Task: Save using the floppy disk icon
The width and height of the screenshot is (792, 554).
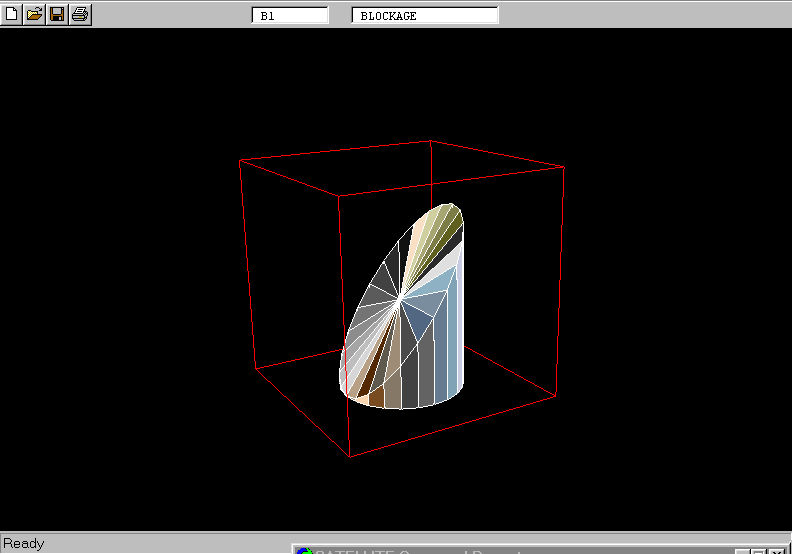Action: coord(57,14)
